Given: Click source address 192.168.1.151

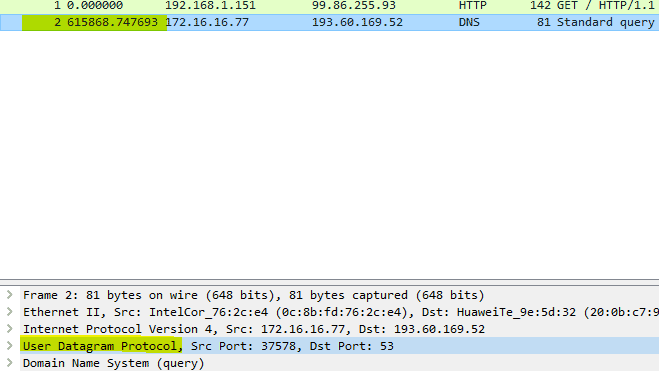Looking at the screenshot, I should click(x=210, y=5).
